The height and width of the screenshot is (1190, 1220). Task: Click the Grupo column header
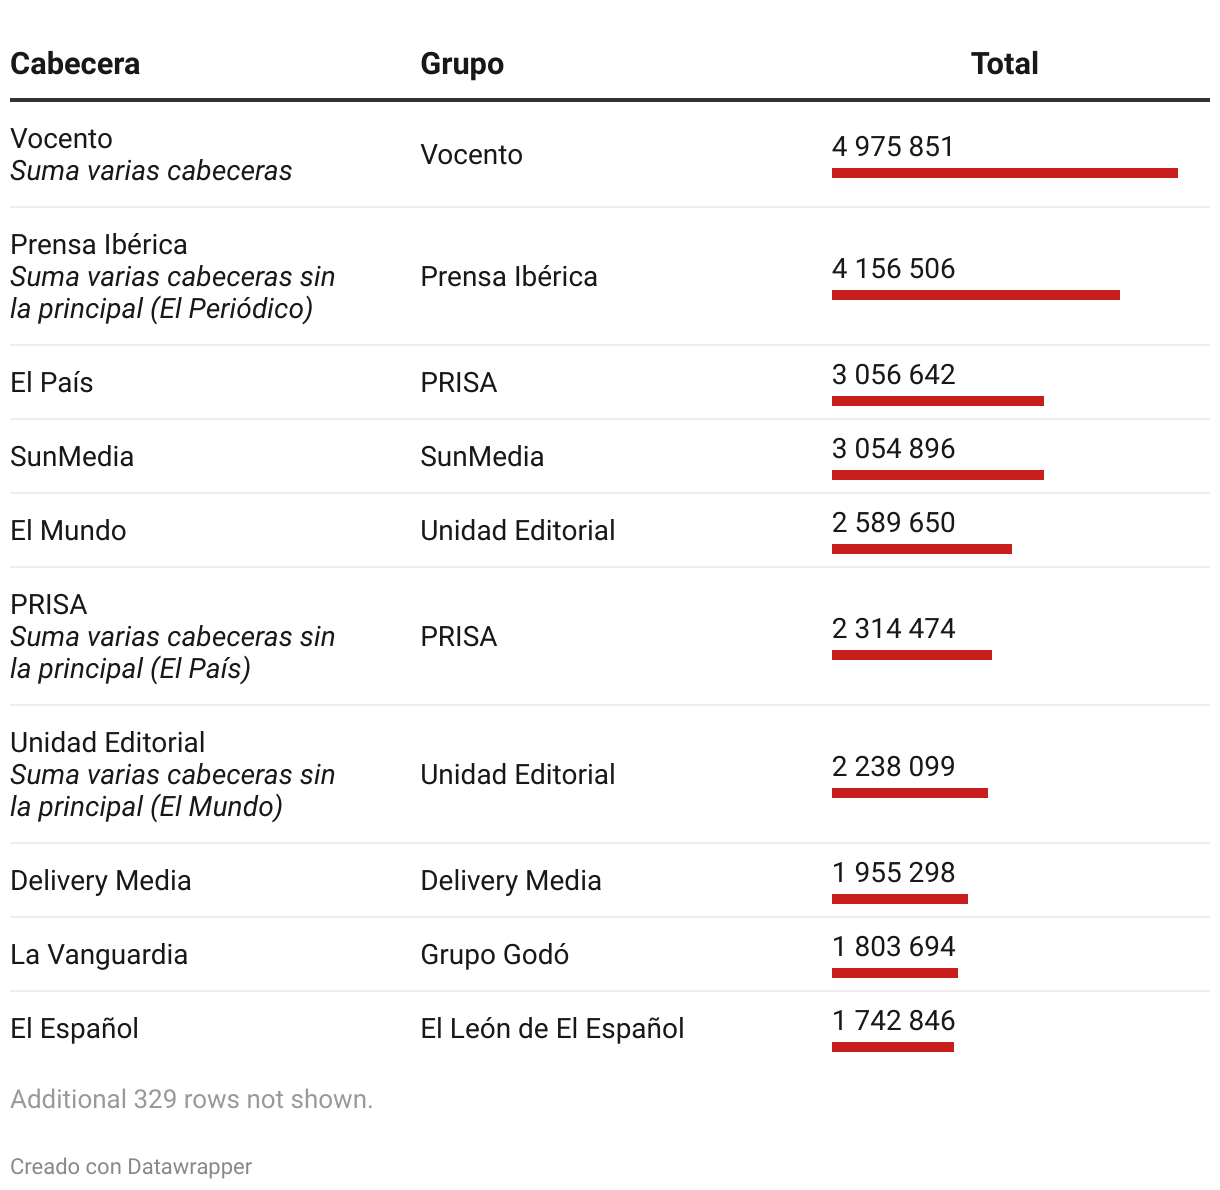[x=462, y=64]
